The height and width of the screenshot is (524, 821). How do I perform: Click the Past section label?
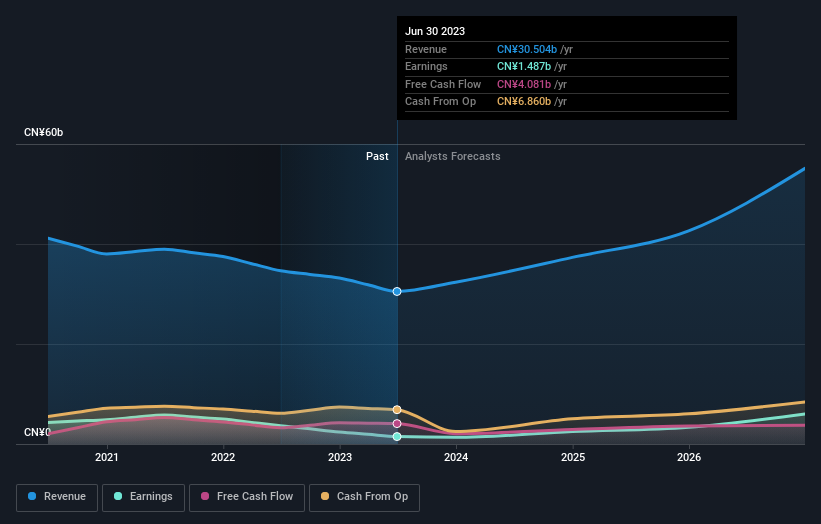377,156
